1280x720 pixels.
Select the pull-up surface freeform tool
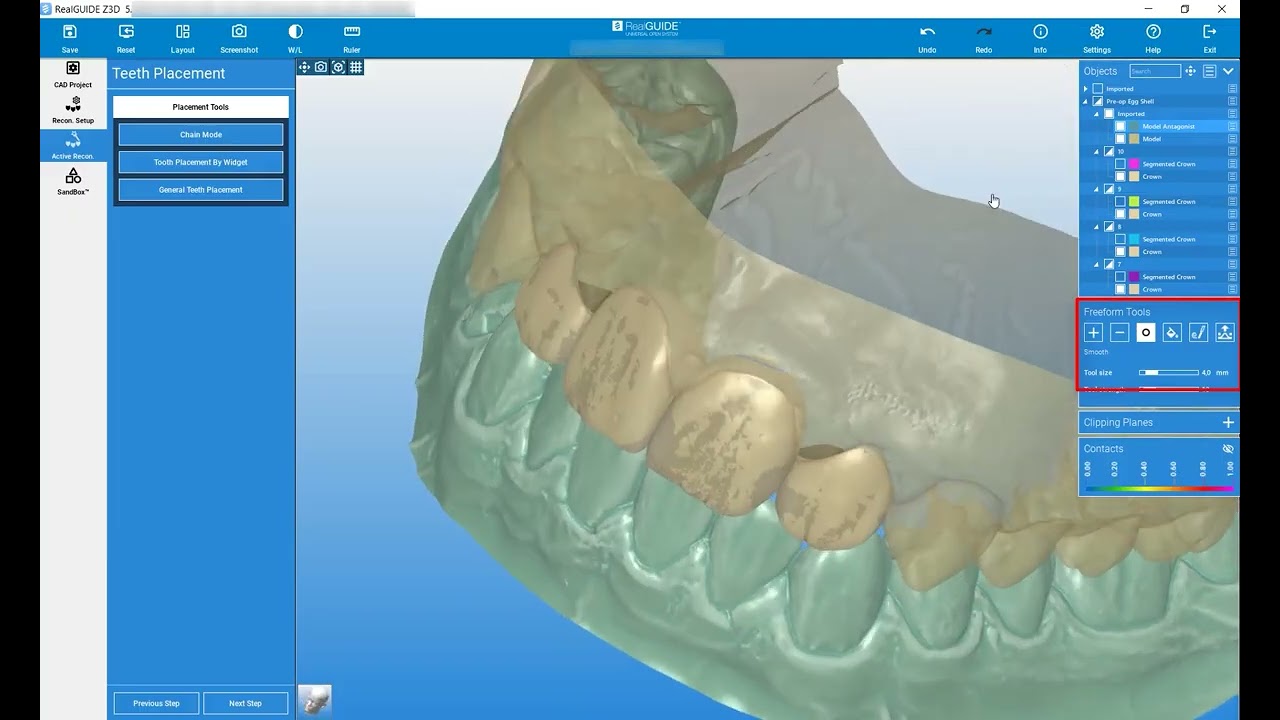pyautogui.click(x=1225, y=333)
